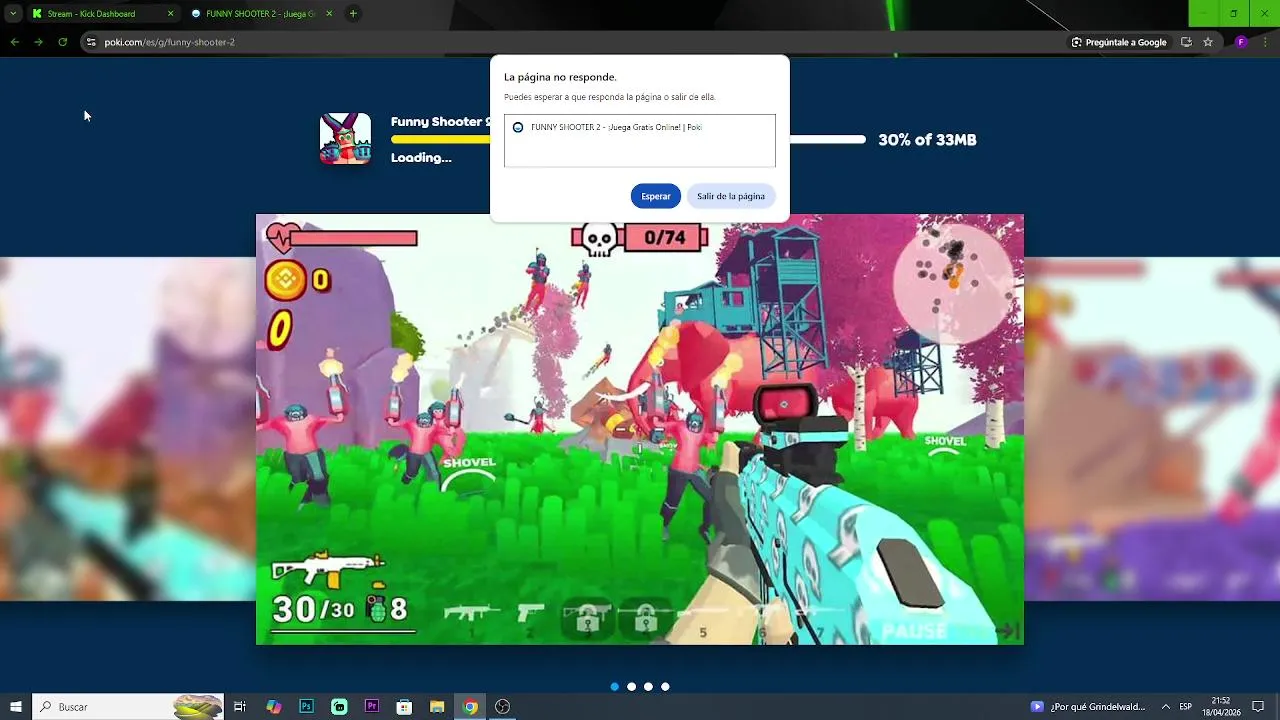
Task: Click the install app icon in address bar
Action: point(1186,42)
